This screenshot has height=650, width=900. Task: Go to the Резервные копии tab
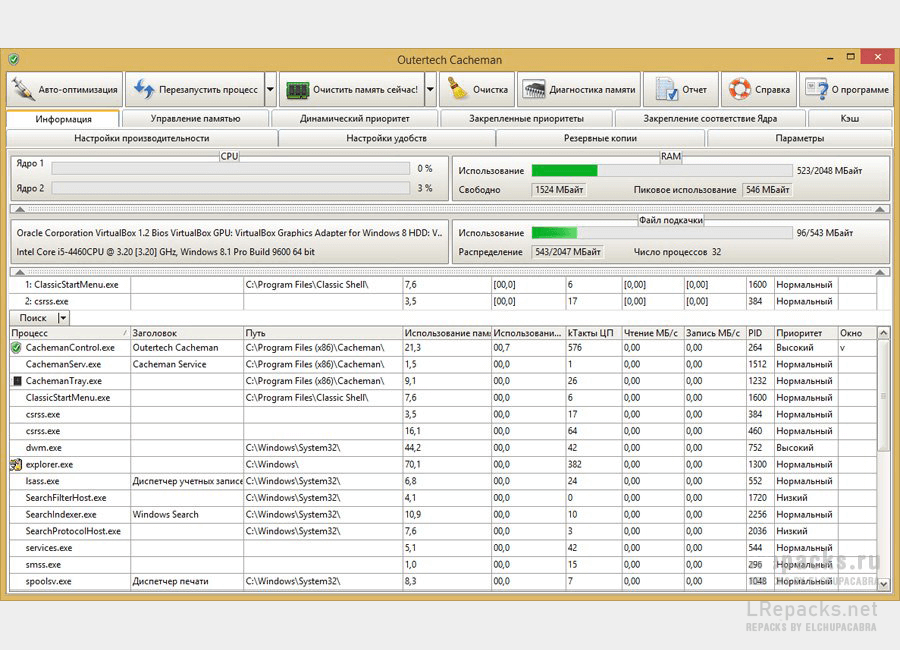tap(600, 138)
